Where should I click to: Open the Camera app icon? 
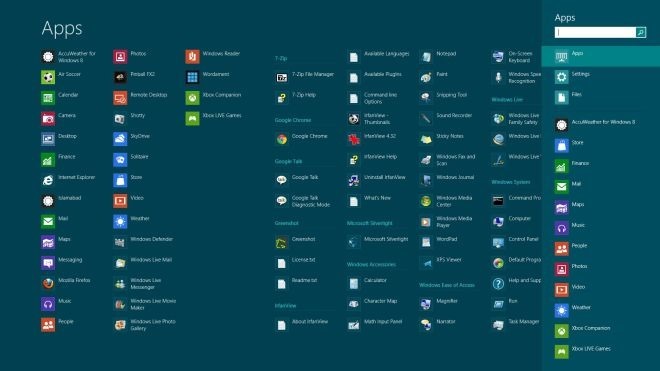tap(48, 118)
